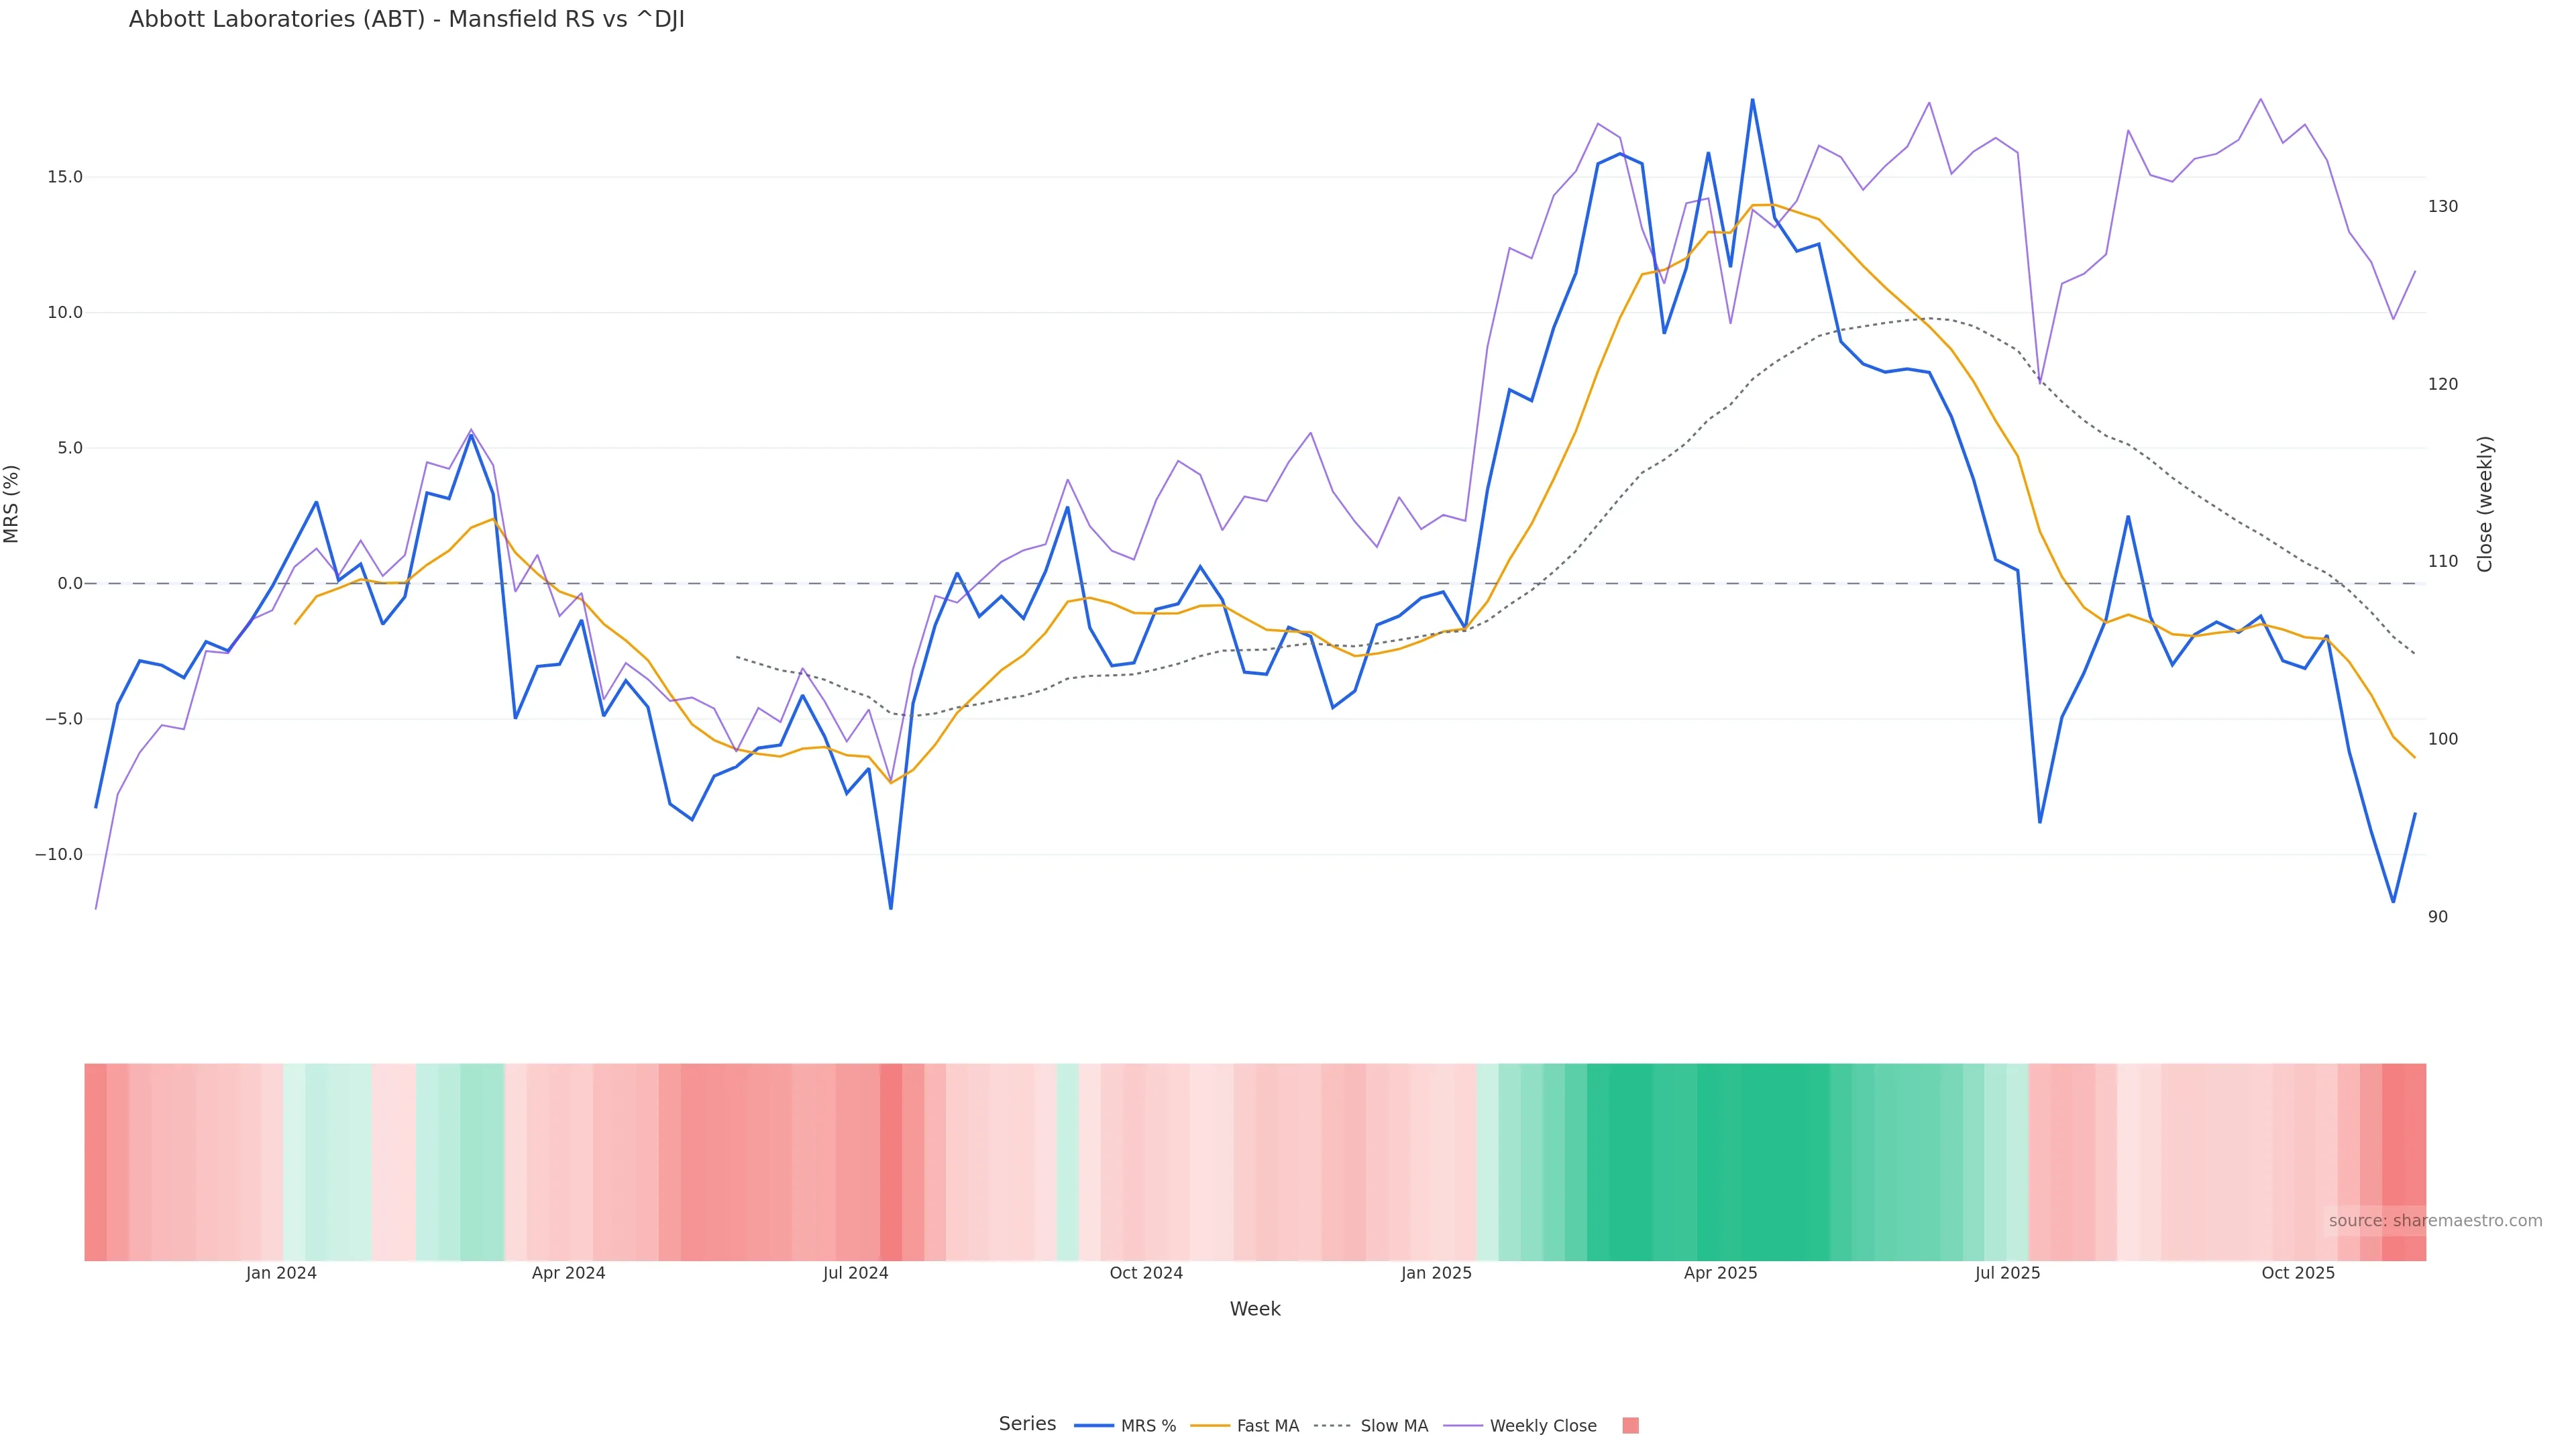Click the Week x-axis title
Screen dimensions: 2576x1449
[x=1254, y=1309]
